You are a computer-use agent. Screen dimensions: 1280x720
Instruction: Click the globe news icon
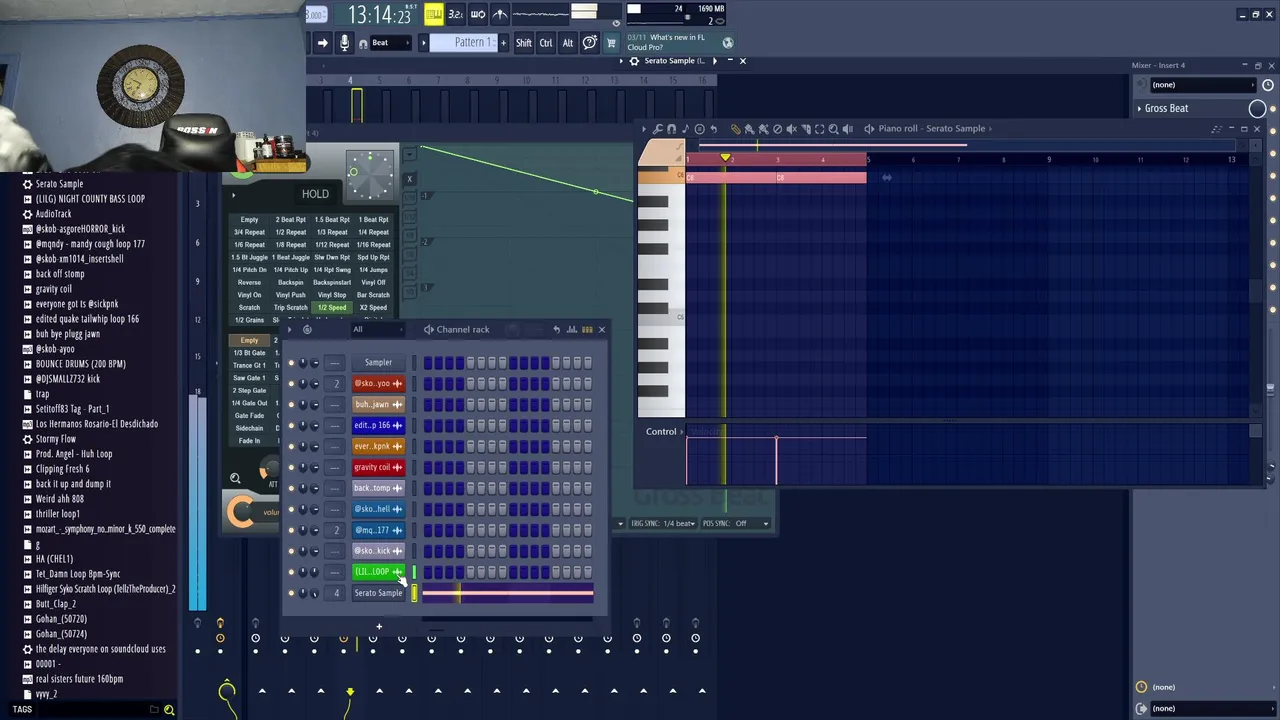728,42
